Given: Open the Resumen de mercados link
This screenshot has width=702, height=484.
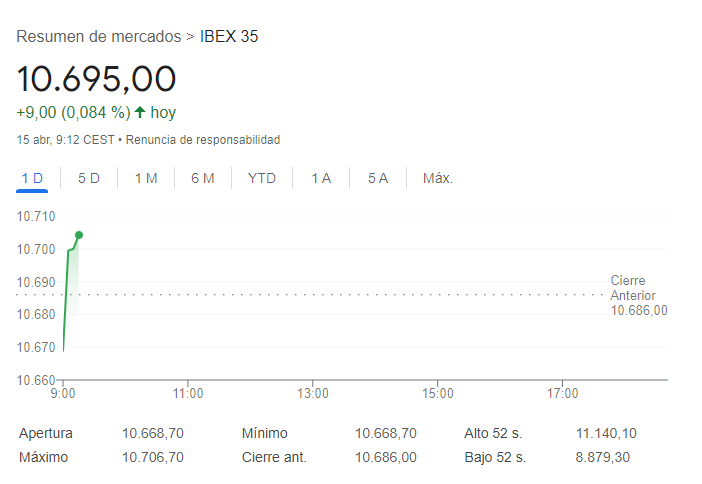Looking at the screenshot, I should (x=99, y=37).
